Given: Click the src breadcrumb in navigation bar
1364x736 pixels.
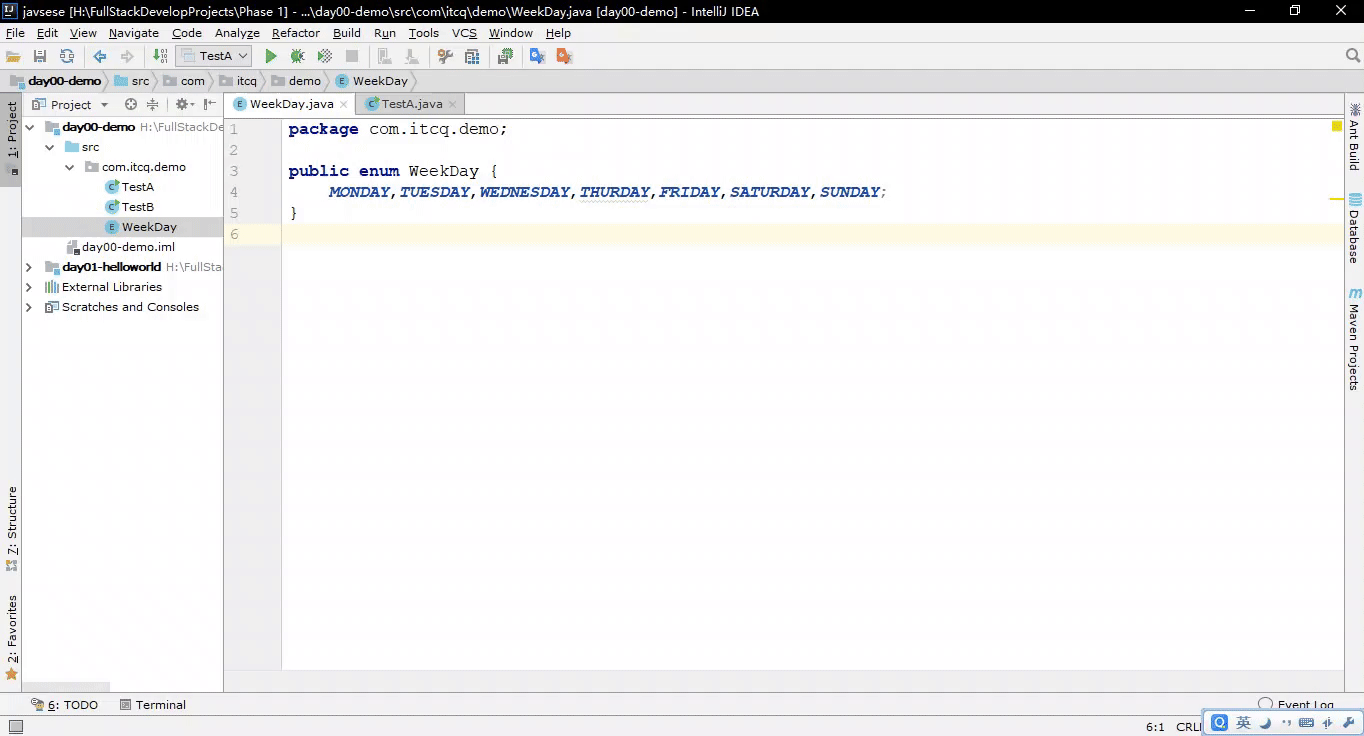Looking at the screenshot, I should [x=132, y=81].
